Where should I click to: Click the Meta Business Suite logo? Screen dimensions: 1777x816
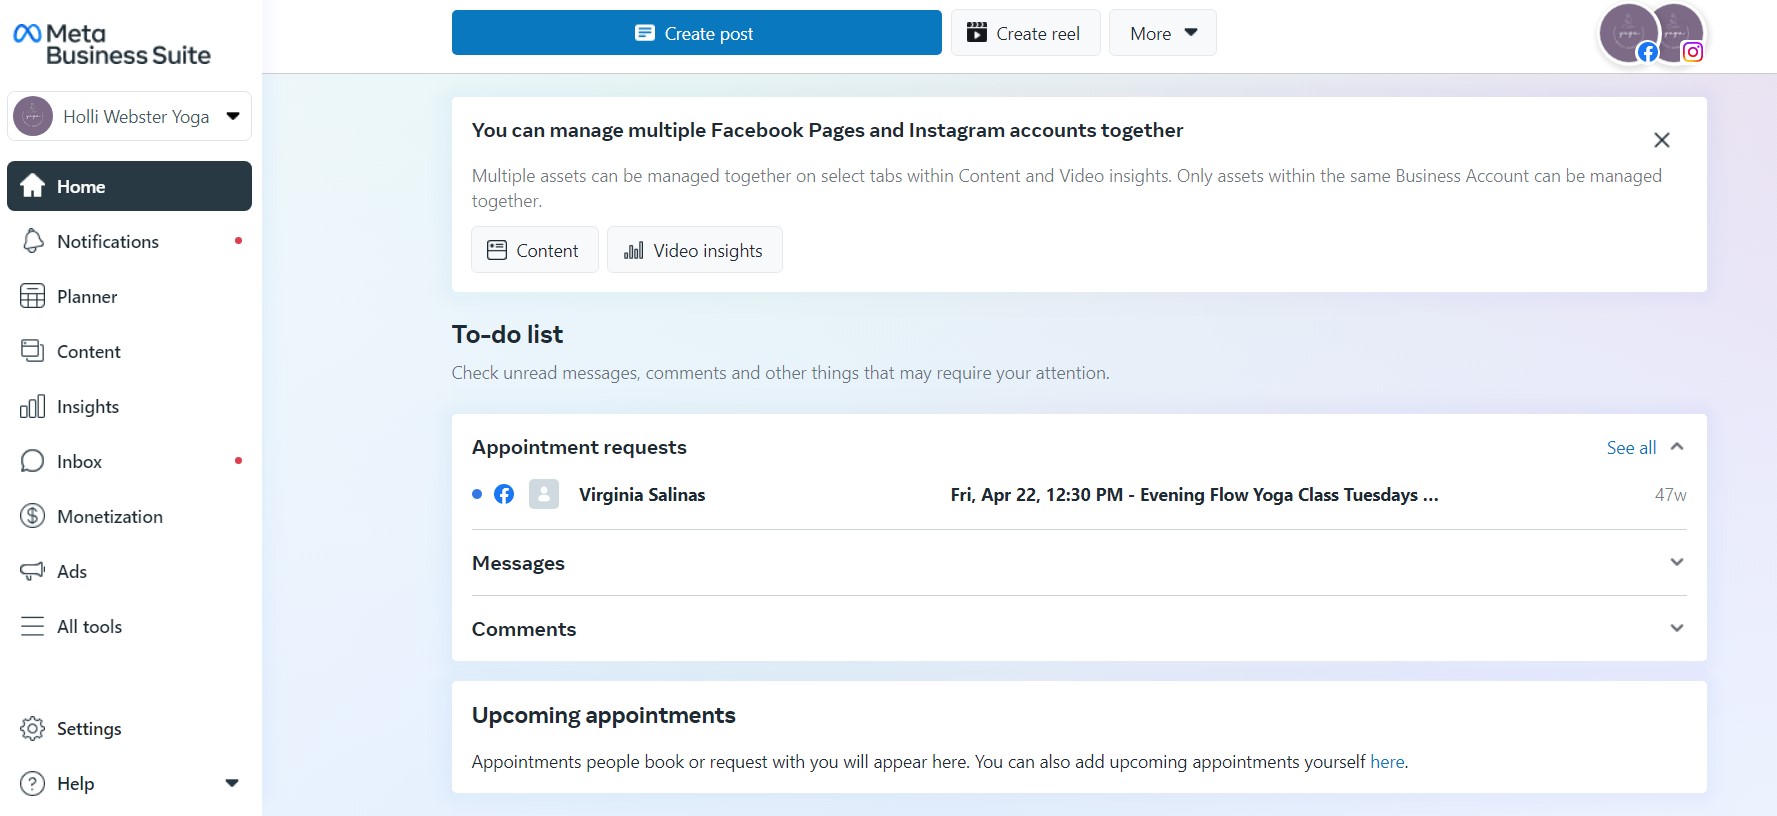pyautogui.click(x=112, y=45)
